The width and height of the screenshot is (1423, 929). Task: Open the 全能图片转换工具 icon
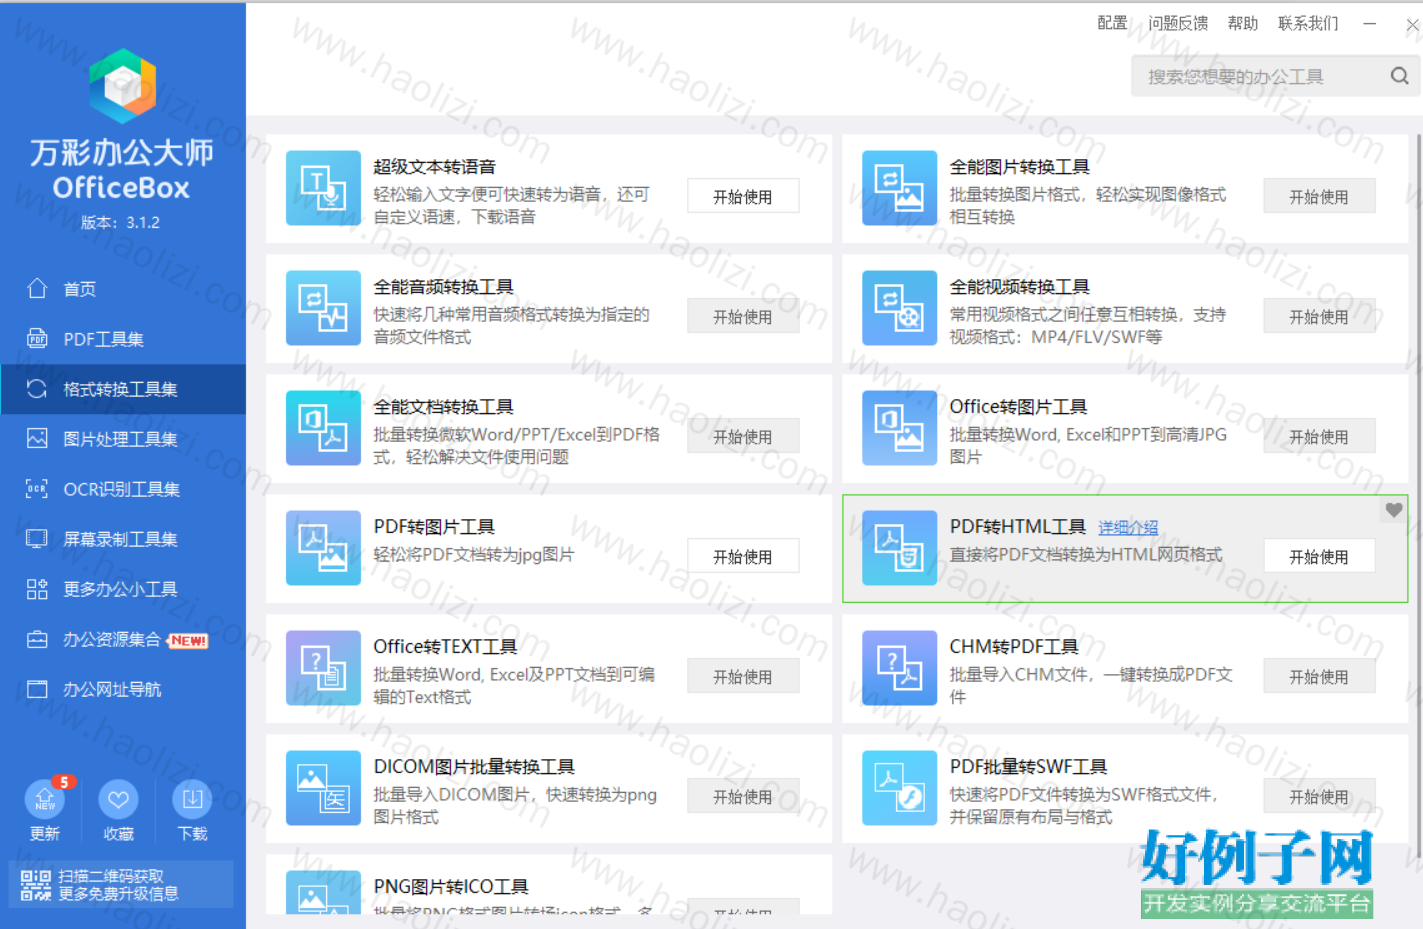[899, 188]
